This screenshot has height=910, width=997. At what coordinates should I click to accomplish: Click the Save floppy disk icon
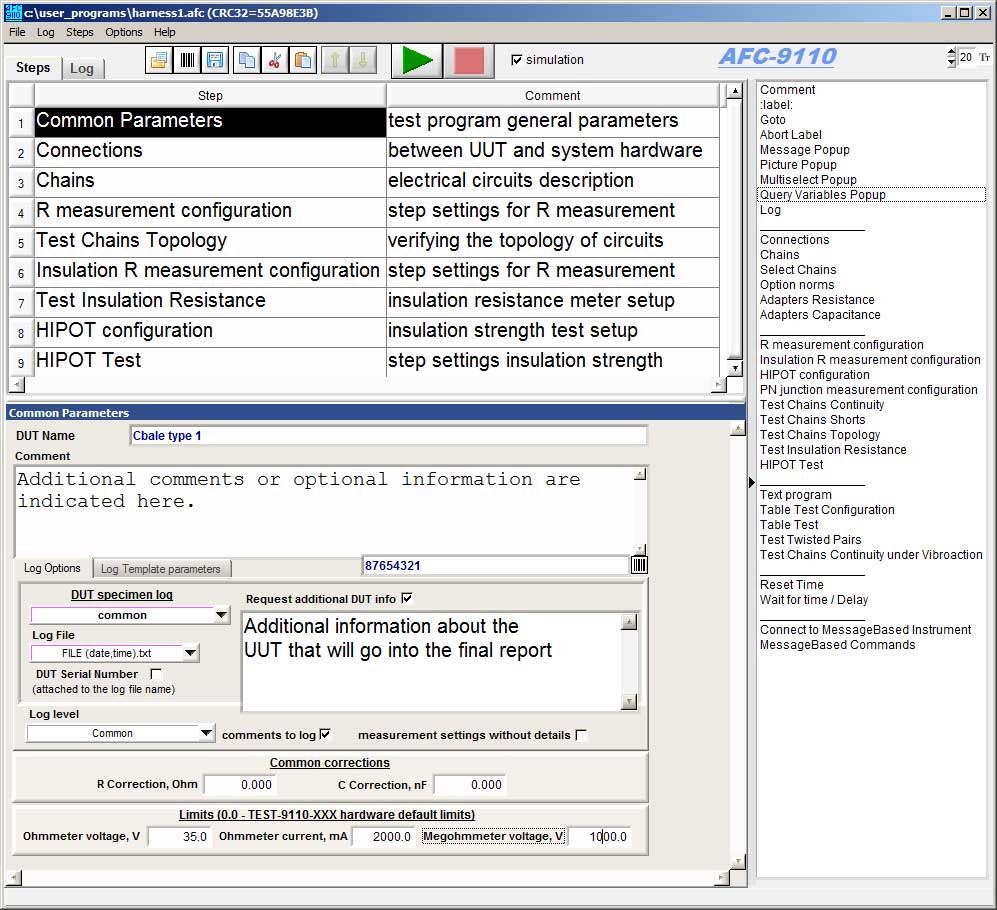point(216,60)
